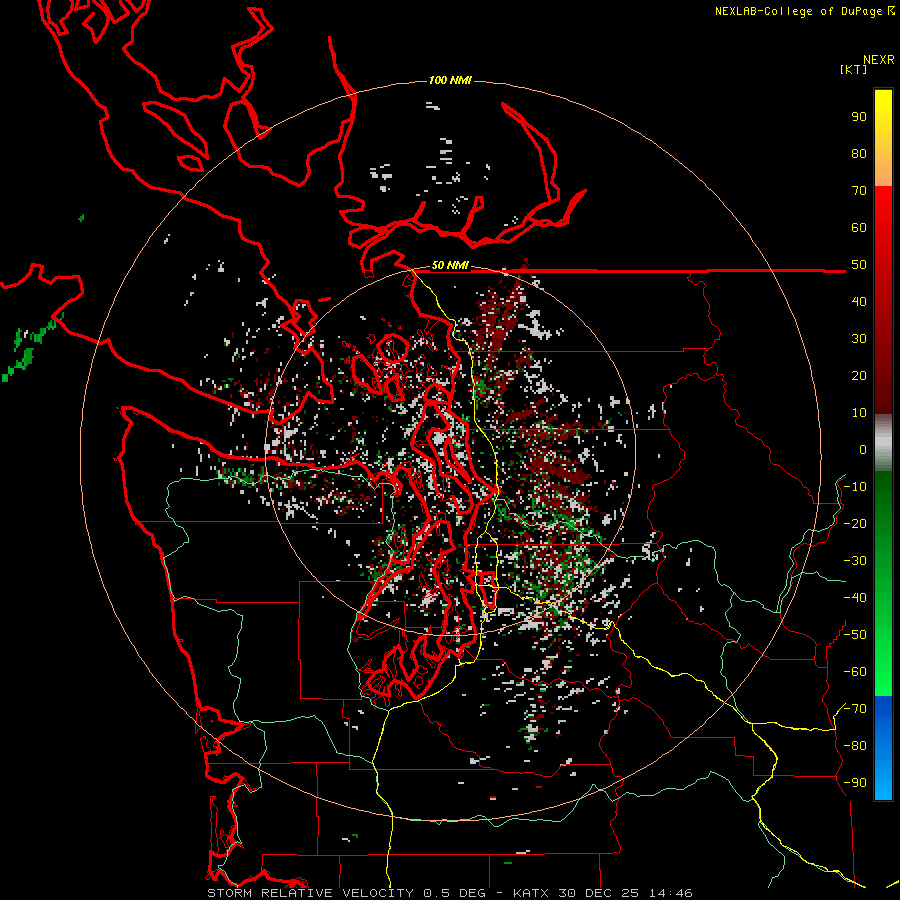This screenshot has width=900, height=900.
Task: Click the 100 NMI range ring label
Action: [x=450, y=80]
